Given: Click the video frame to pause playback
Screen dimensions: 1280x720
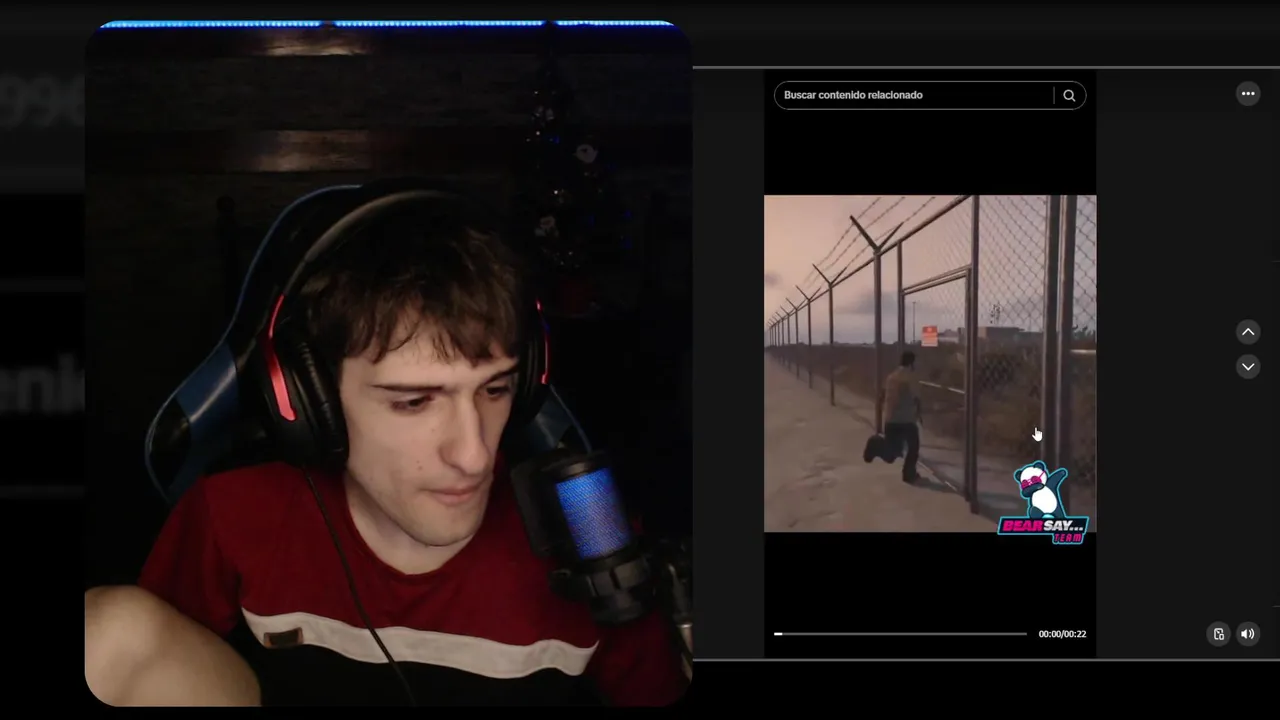Looking at the screenshot, I should tap(930, 363).
